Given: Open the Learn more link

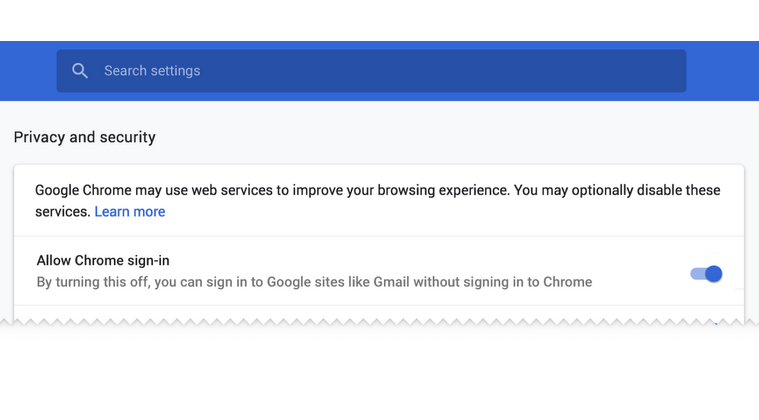Looking at the screenshot, I should coord(130,211).
